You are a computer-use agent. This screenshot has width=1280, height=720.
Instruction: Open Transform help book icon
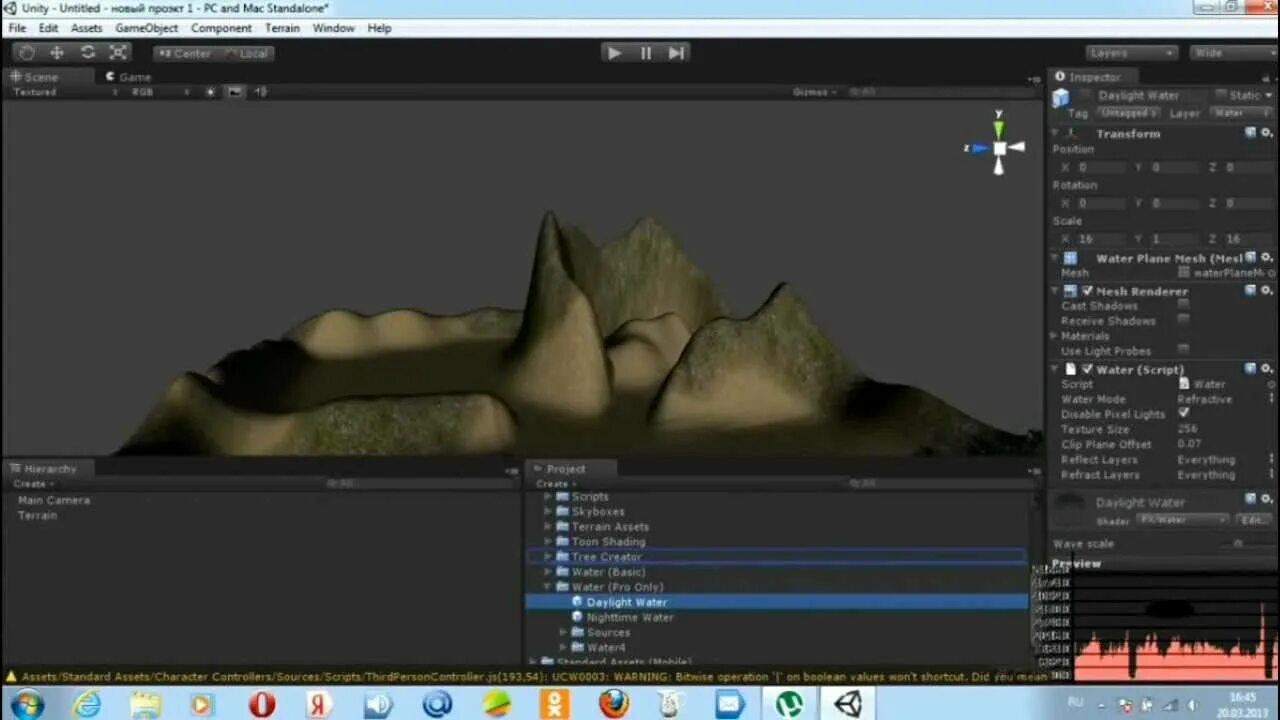(x=1250, y=132)
